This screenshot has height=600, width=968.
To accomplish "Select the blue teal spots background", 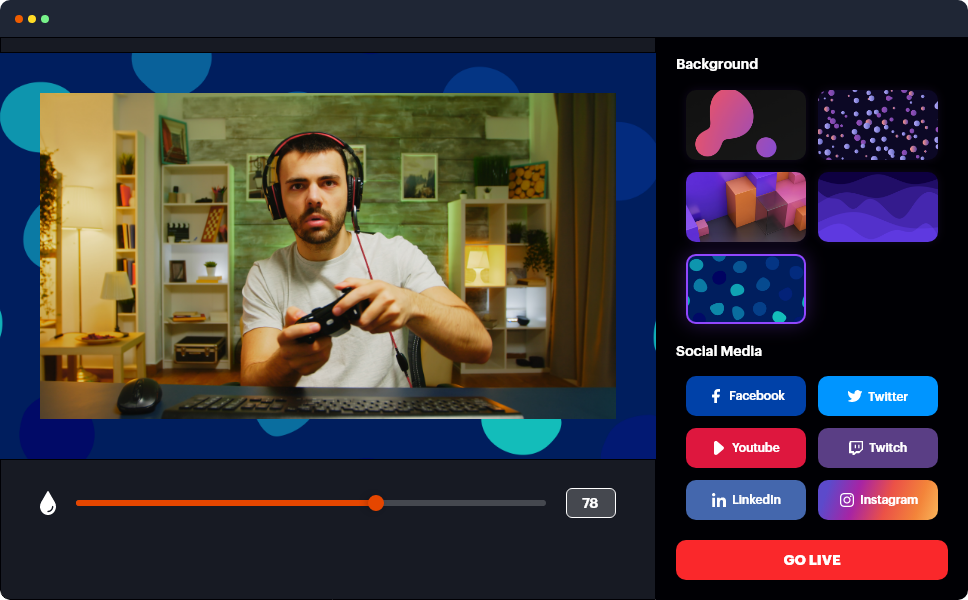I will click(746, 289).
